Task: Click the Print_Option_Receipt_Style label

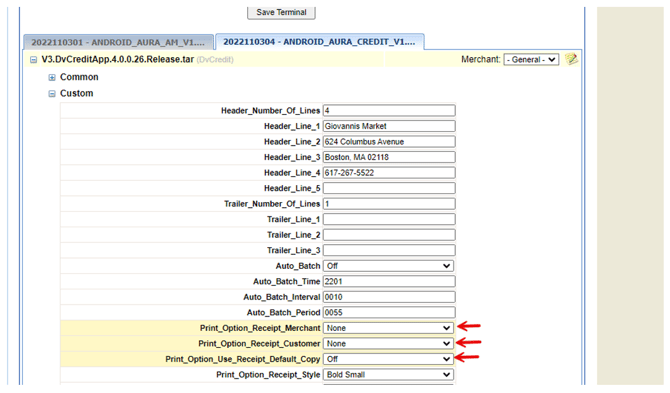Action: point(268,375)
